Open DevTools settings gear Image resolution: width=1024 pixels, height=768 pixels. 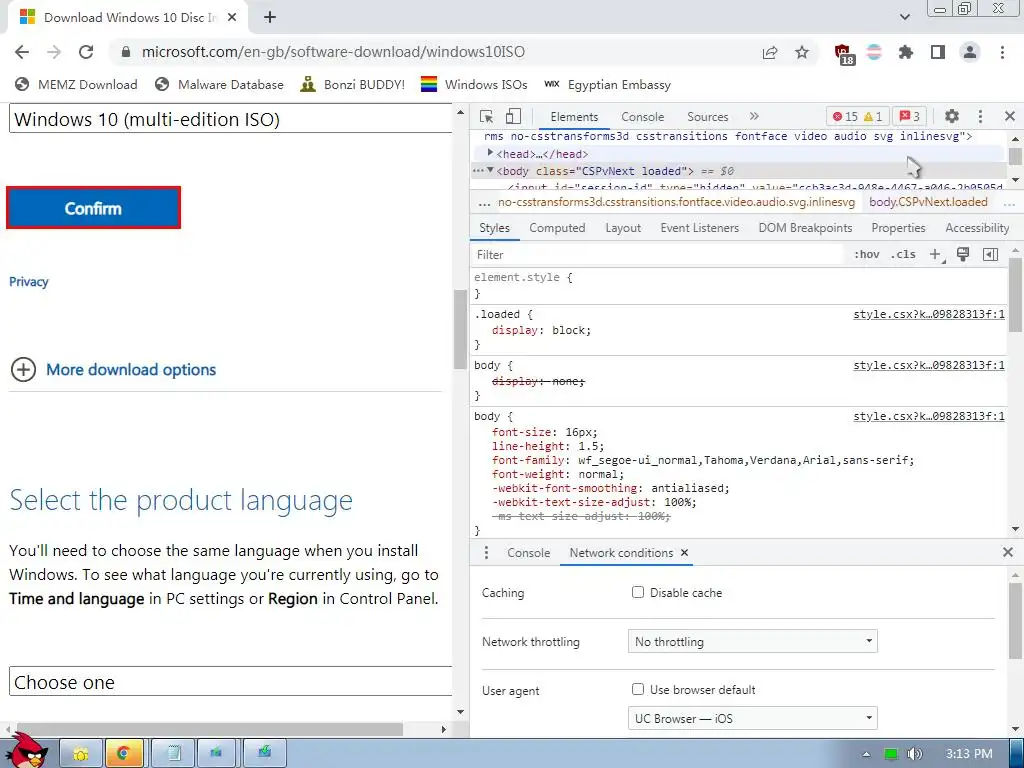click(952, 116)
